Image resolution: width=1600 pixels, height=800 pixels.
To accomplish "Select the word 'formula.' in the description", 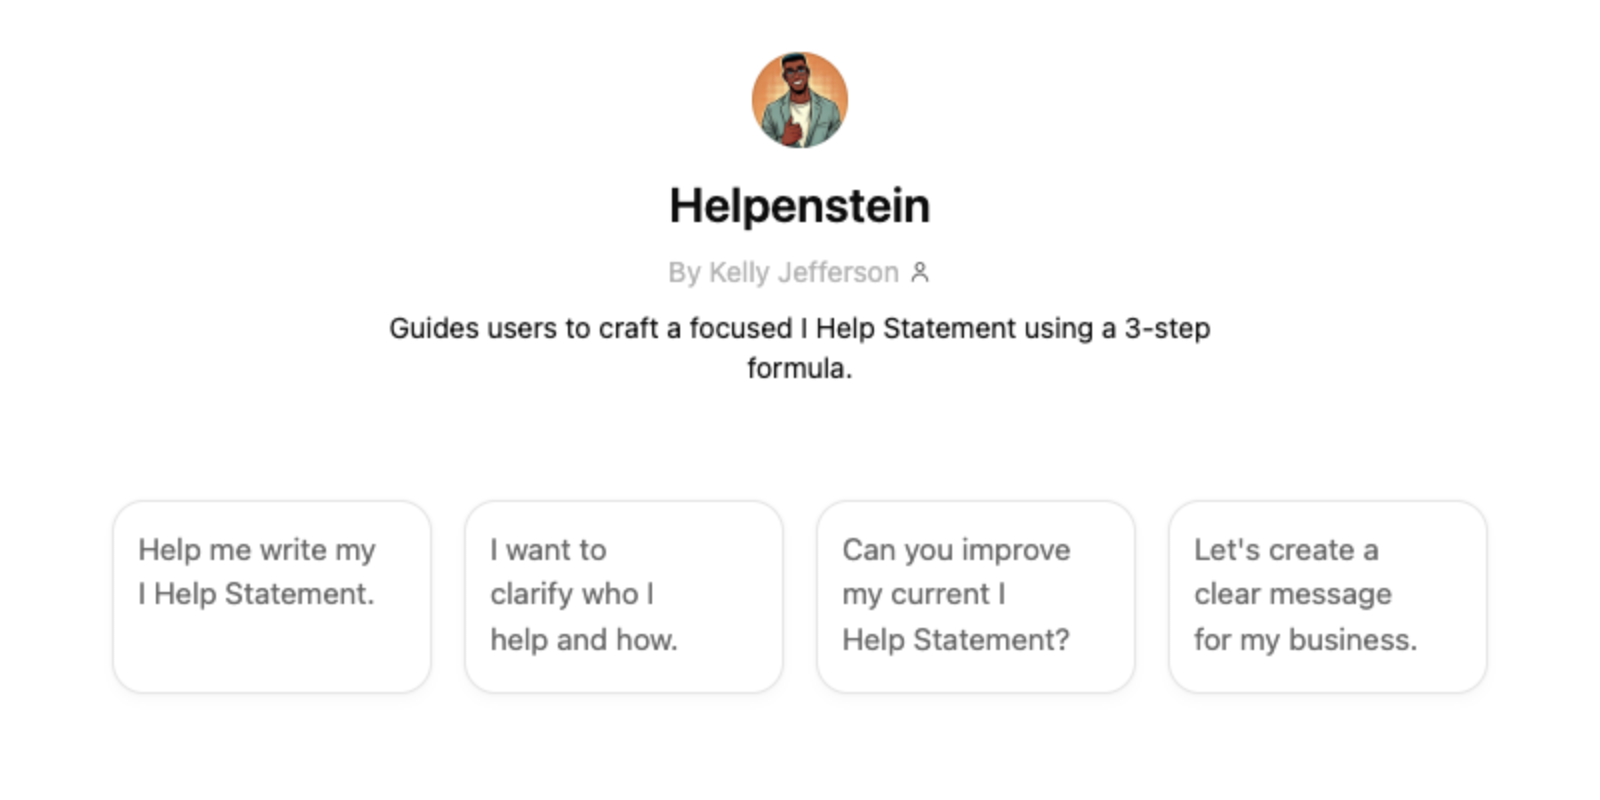I will 800,368.
